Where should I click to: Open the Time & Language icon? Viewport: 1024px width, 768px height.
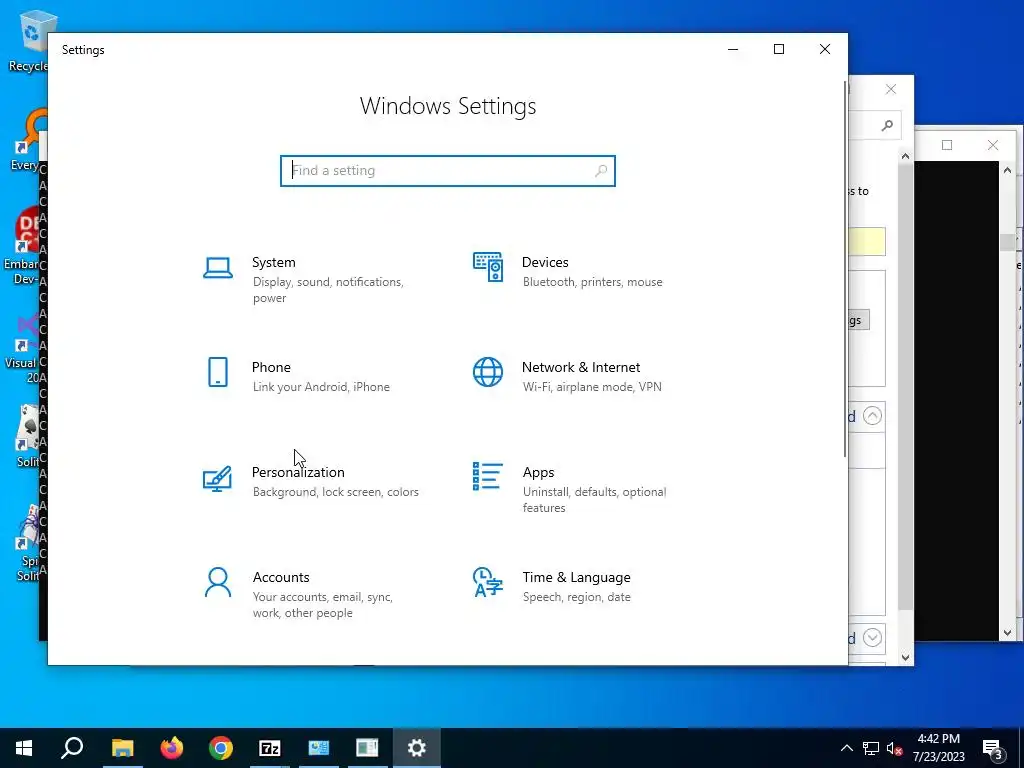click(488, 582)
